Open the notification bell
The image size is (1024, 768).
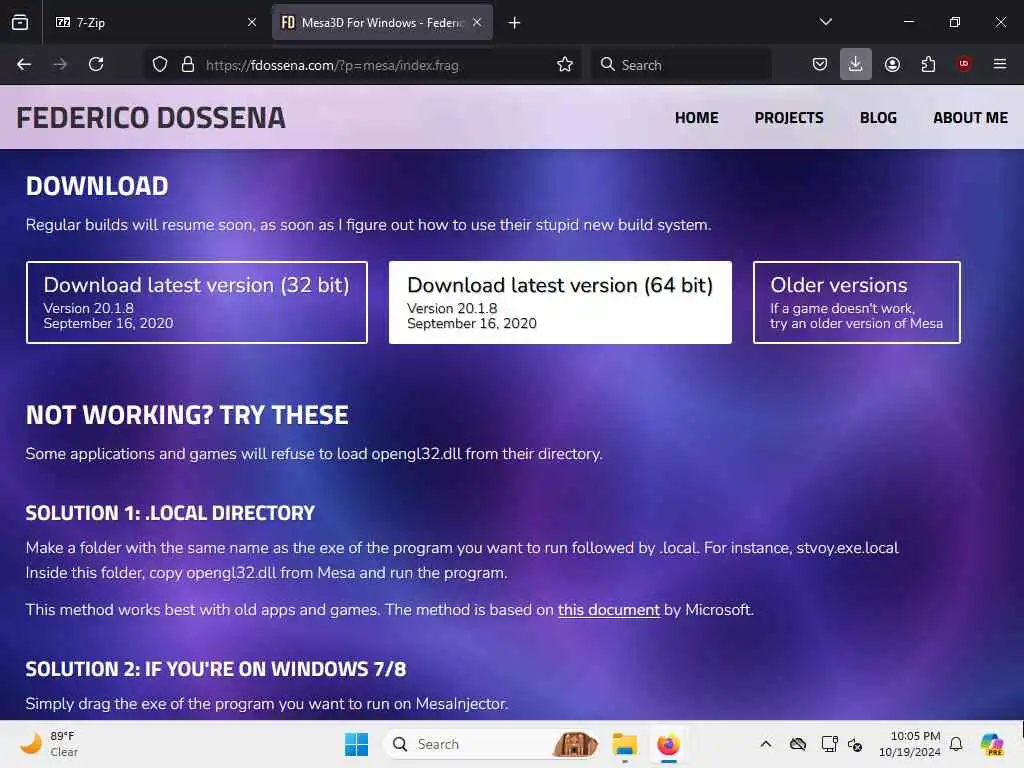956,744
